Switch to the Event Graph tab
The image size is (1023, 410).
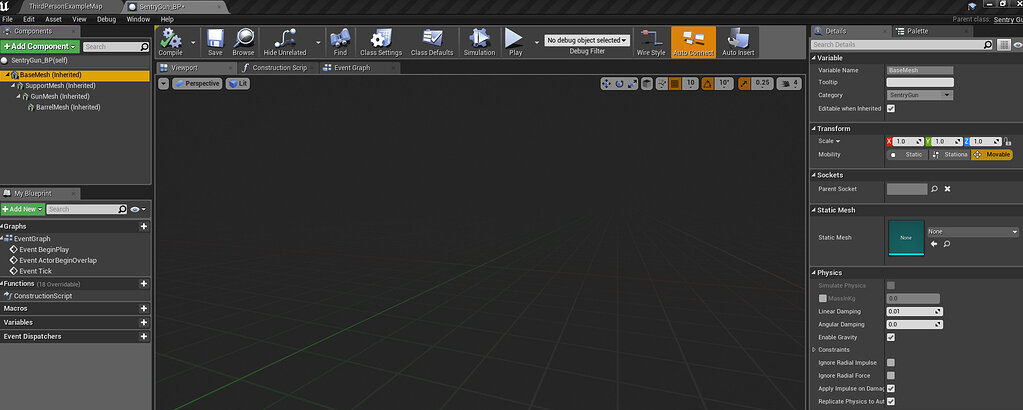(x=353, y=68)
